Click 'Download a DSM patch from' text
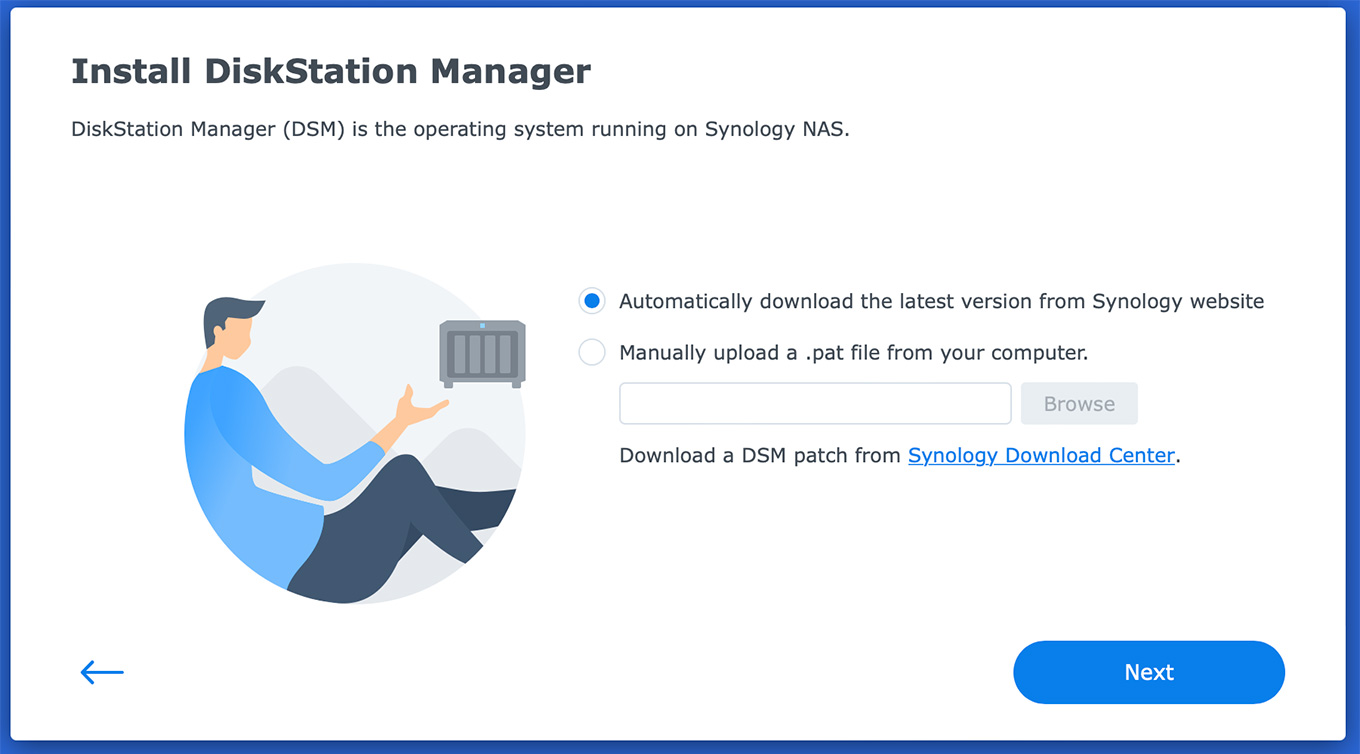 [x=760, y=455]
